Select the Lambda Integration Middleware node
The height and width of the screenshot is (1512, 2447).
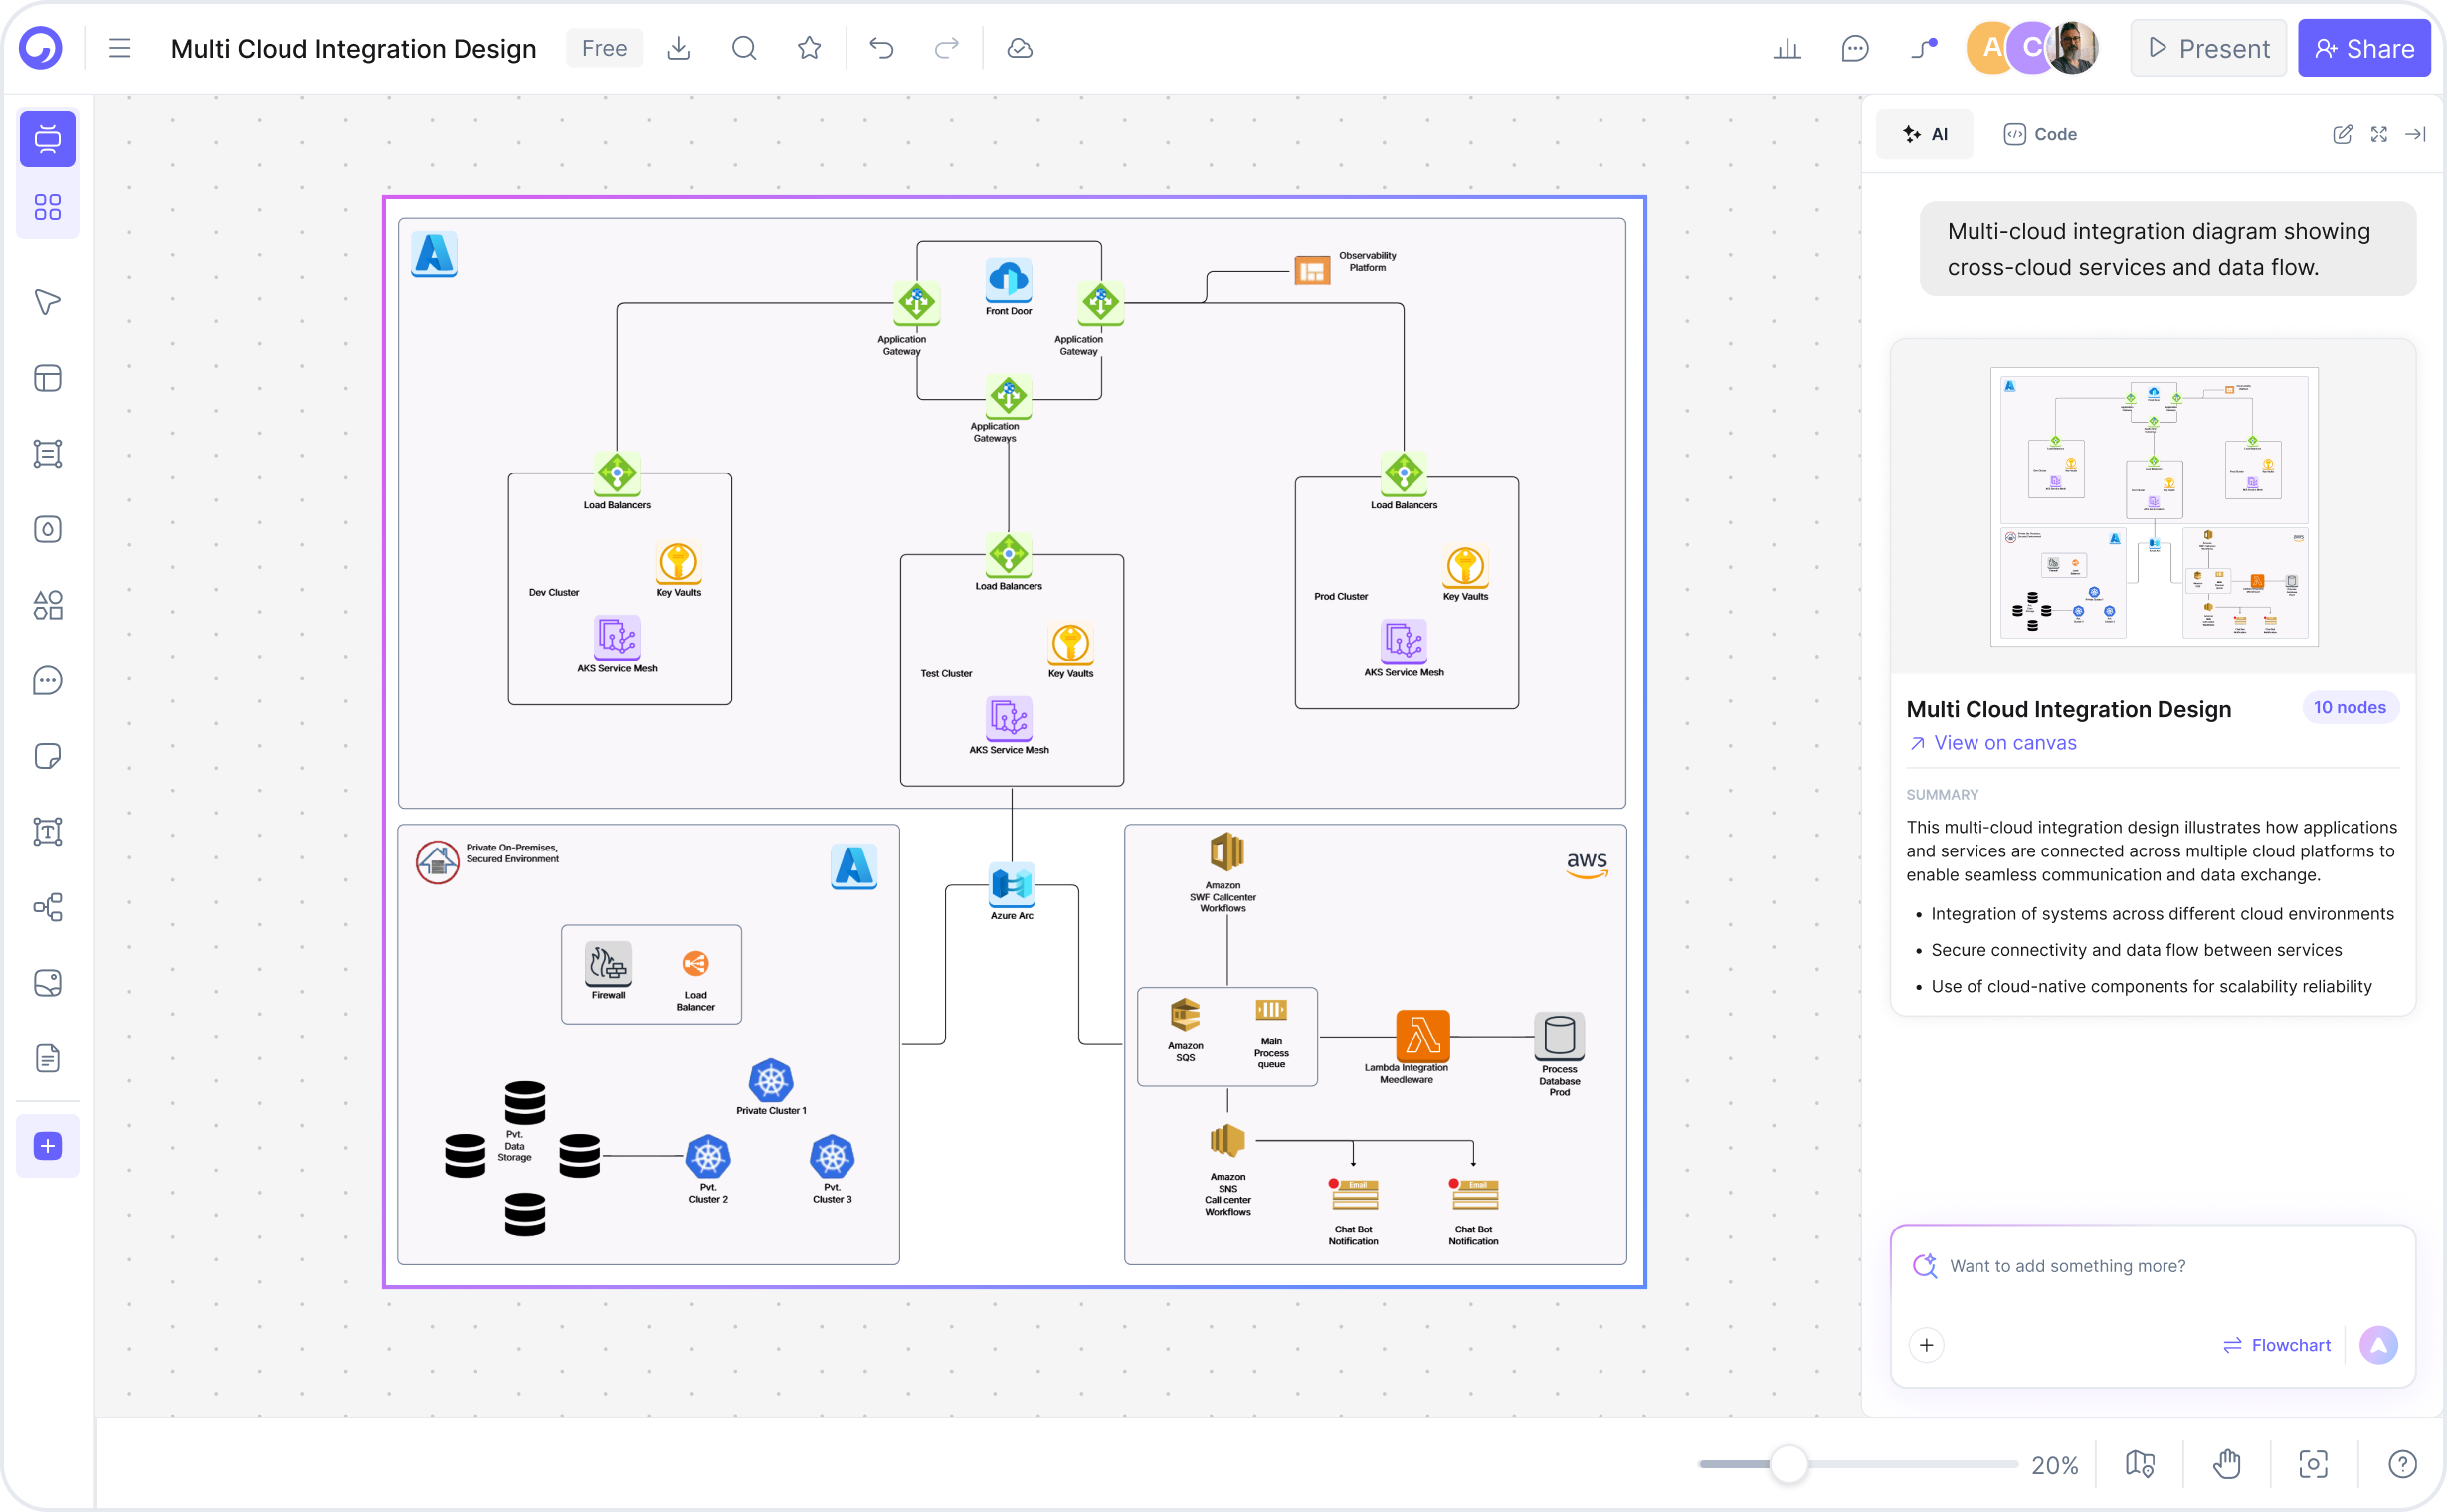coord(1420,1046)
